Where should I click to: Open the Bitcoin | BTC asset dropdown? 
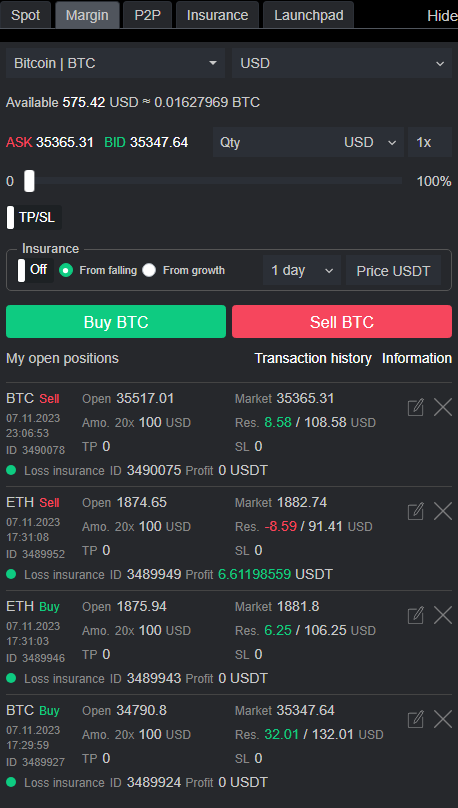pos(115,63)
